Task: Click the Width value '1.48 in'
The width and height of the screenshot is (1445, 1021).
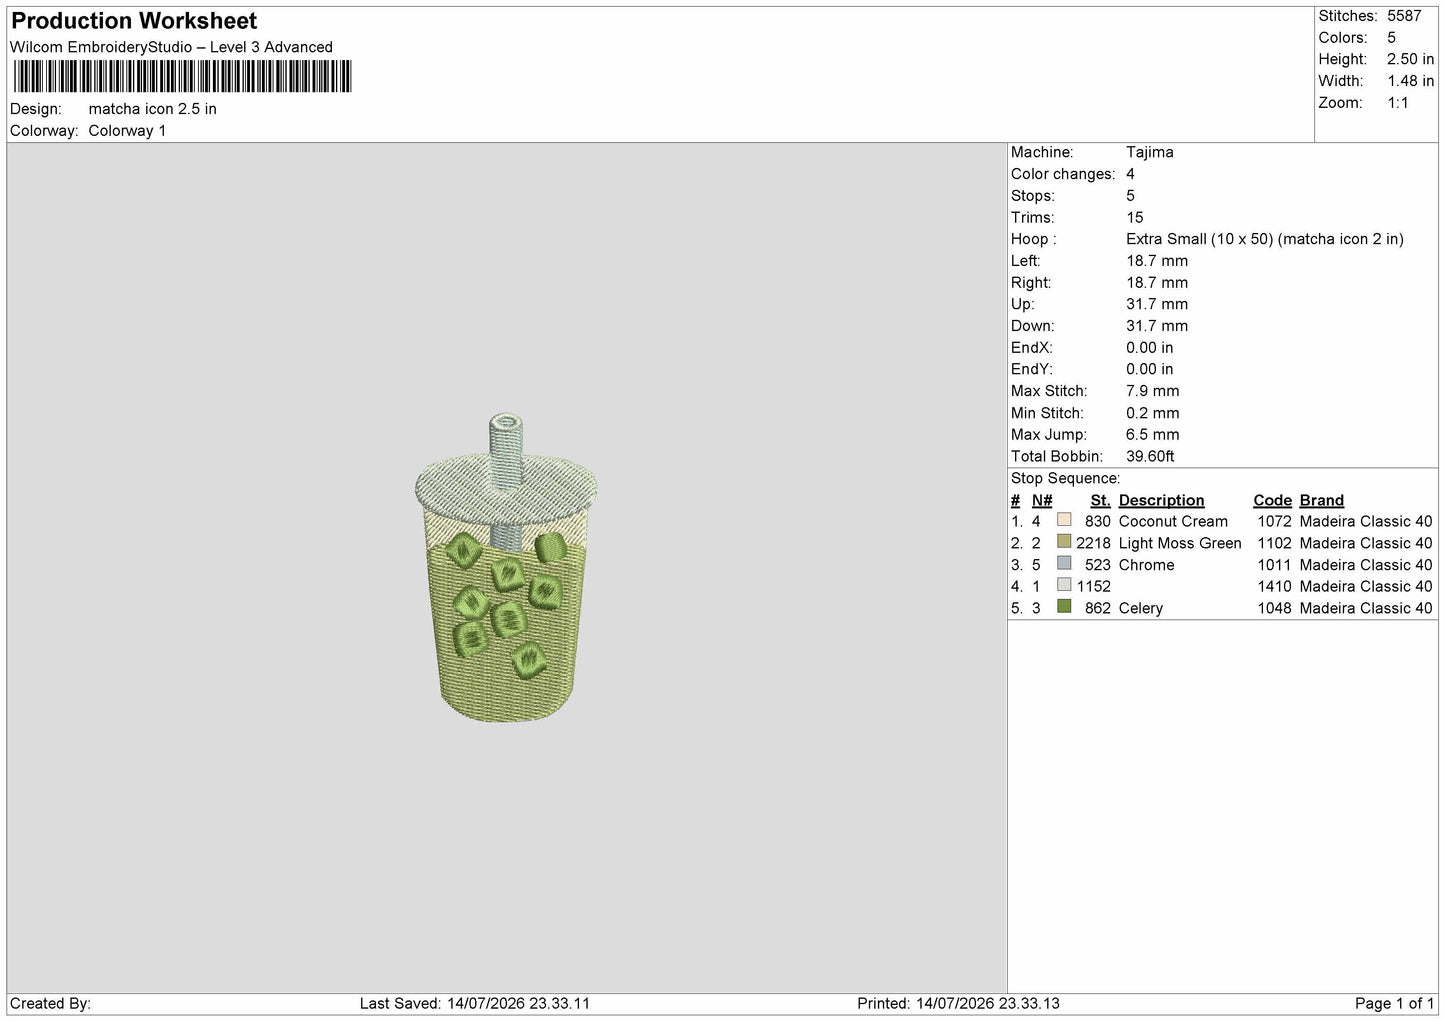Action: (1410, 81)
